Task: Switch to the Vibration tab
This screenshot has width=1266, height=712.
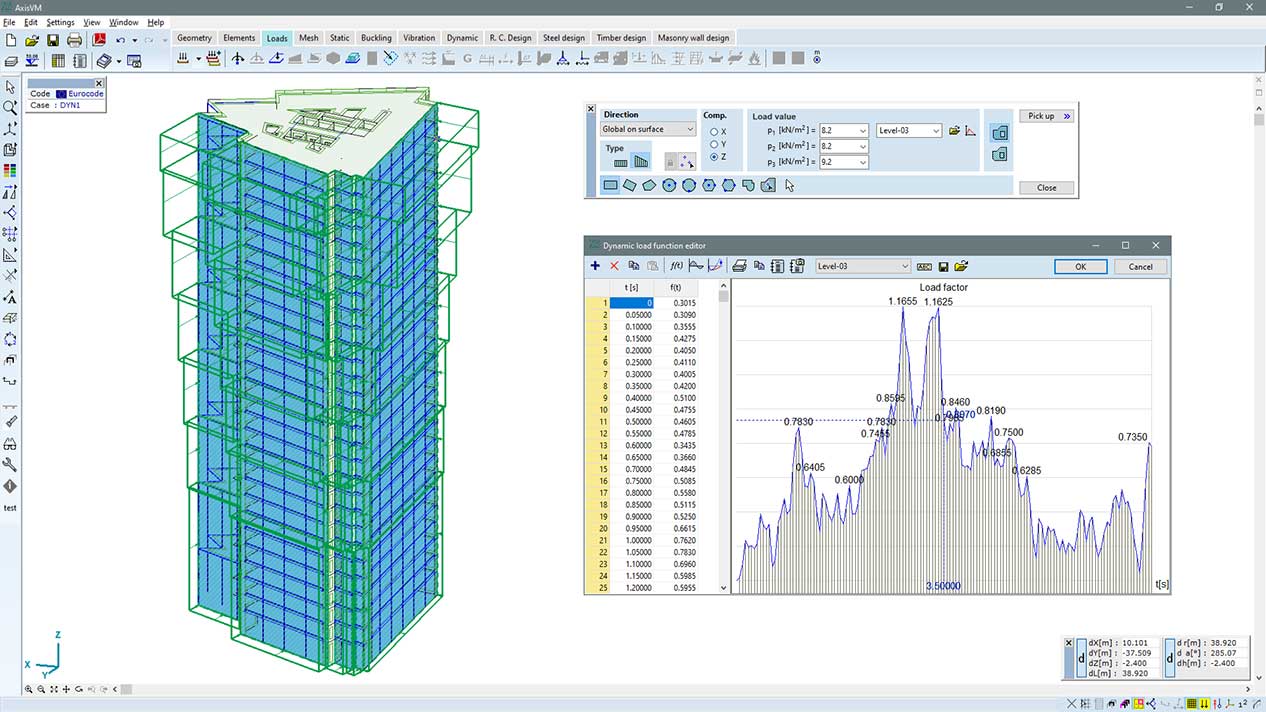Action: (x=419, y=38)
